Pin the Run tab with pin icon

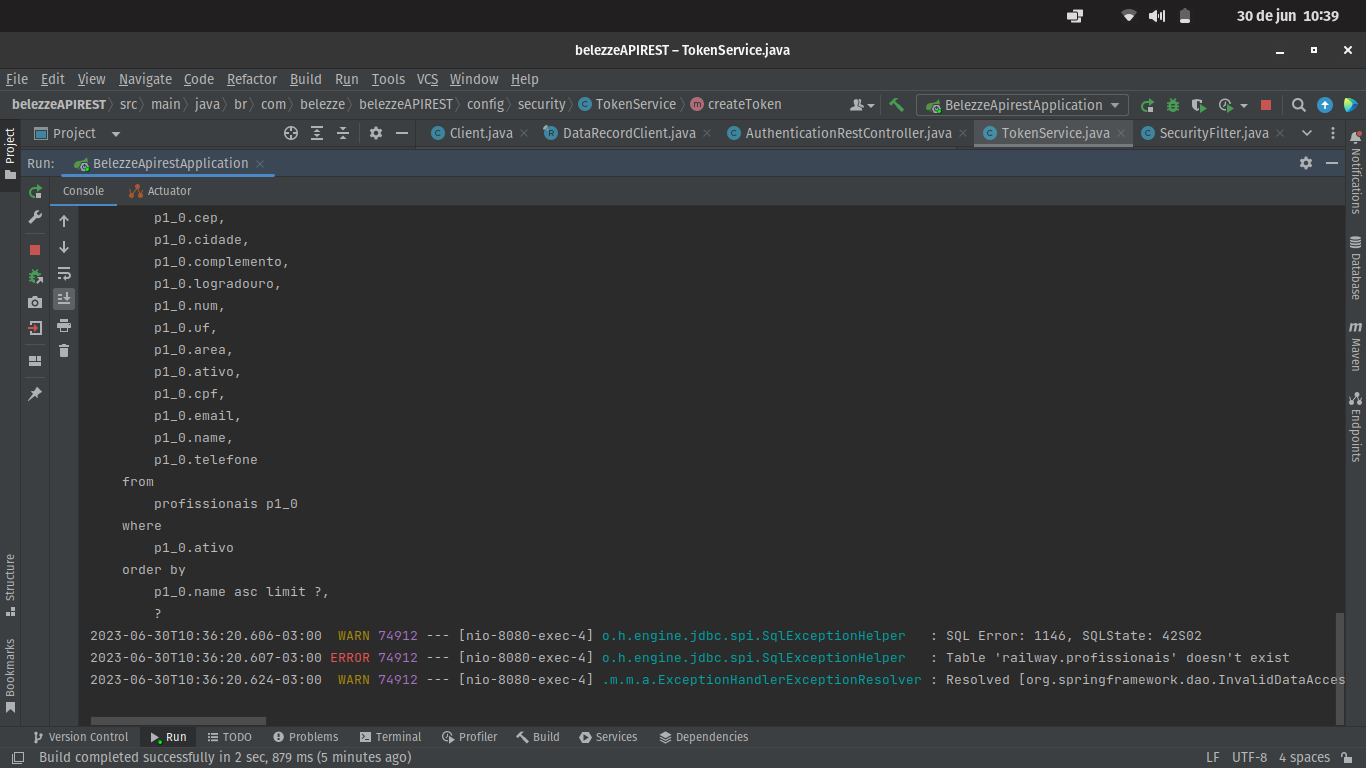(35, 394)
